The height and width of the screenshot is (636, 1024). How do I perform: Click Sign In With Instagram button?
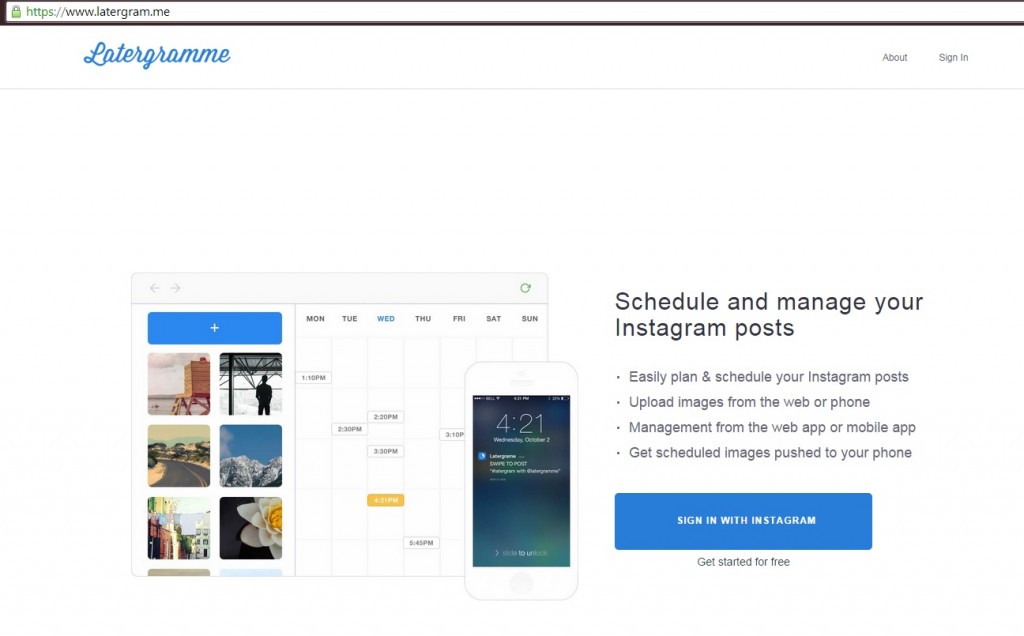(x=743, y=521)
